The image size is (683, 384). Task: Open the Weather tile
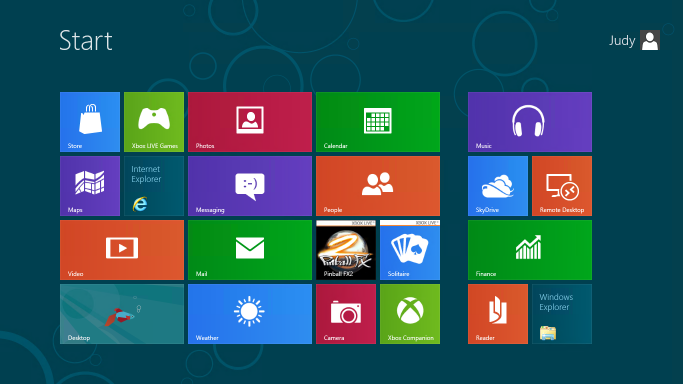click(x=250, y=314)
